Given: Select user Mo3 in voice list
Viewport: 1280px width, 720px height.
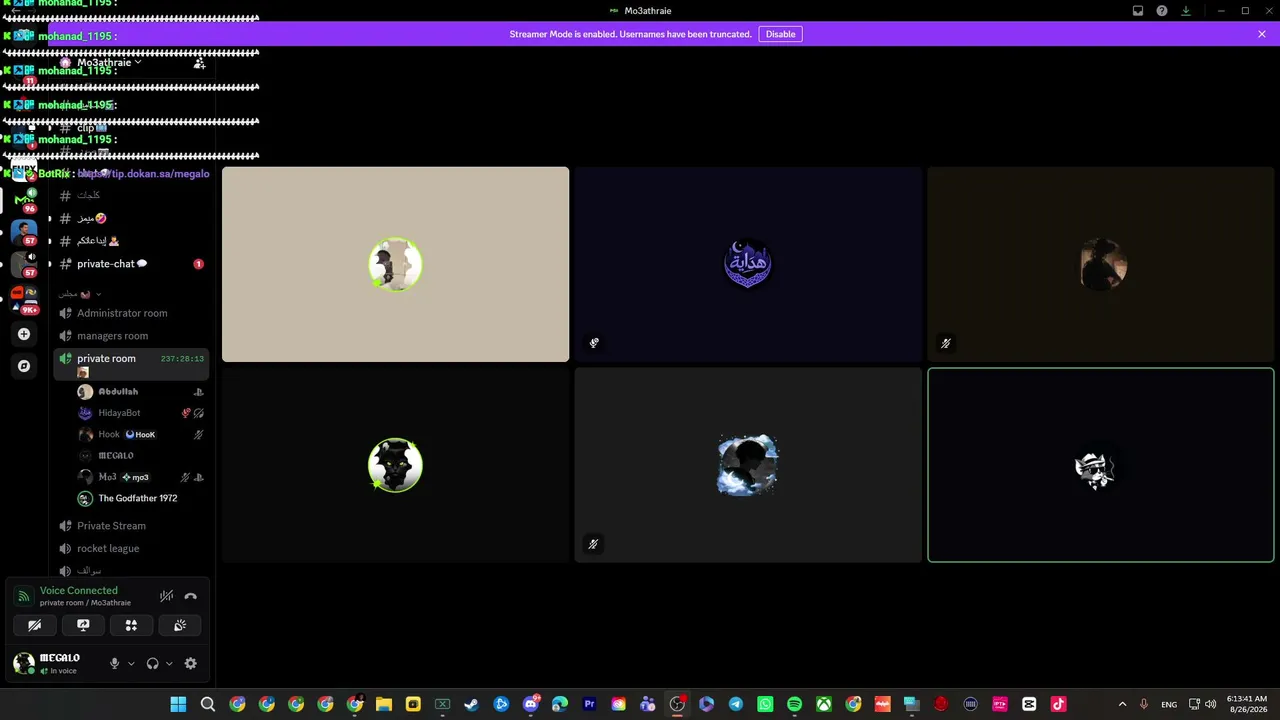Looking at the screenshot, I should 139,477.
